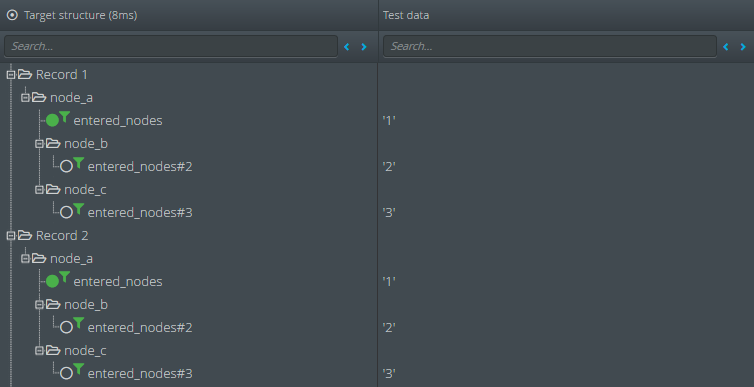Select entered_nodes#2 label in Record 1
The width and height of the screenshot is (754, 387).
140,167
